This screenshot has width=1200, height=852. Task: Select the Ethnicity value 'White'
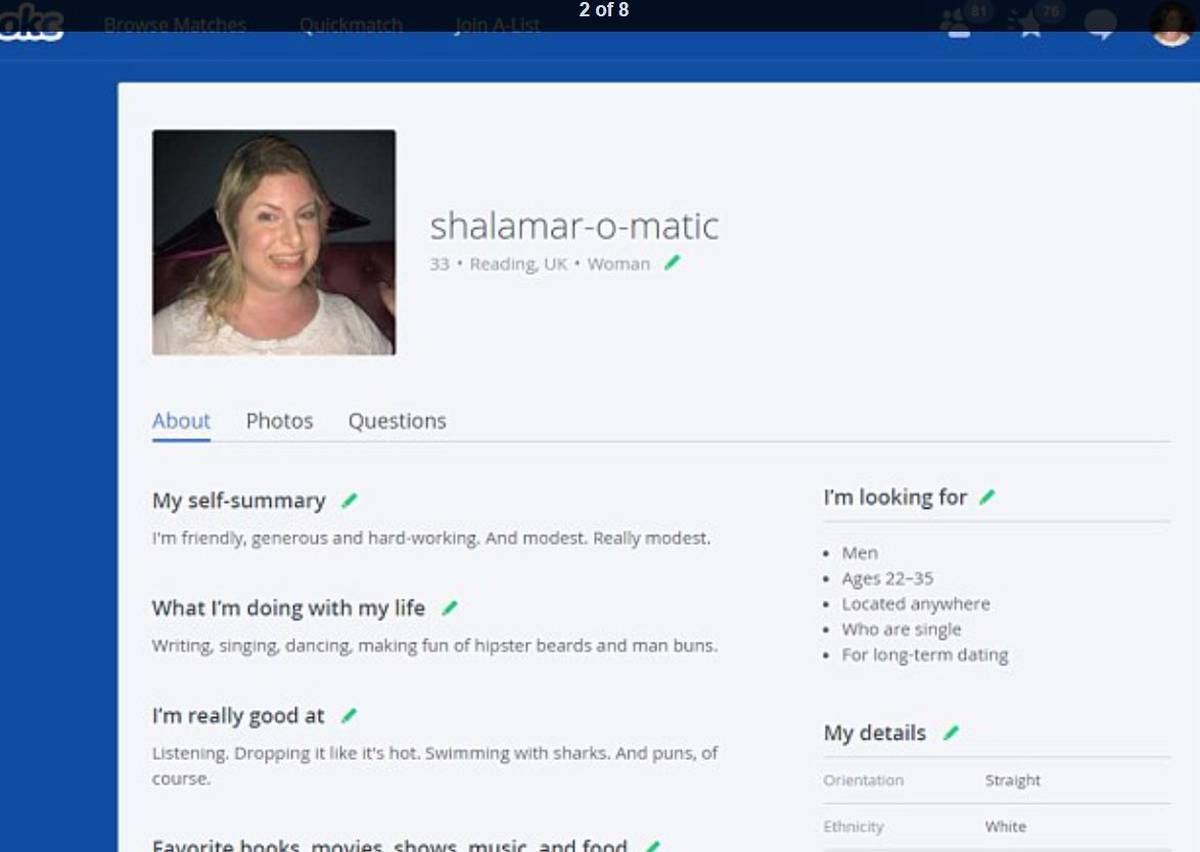1005,826
